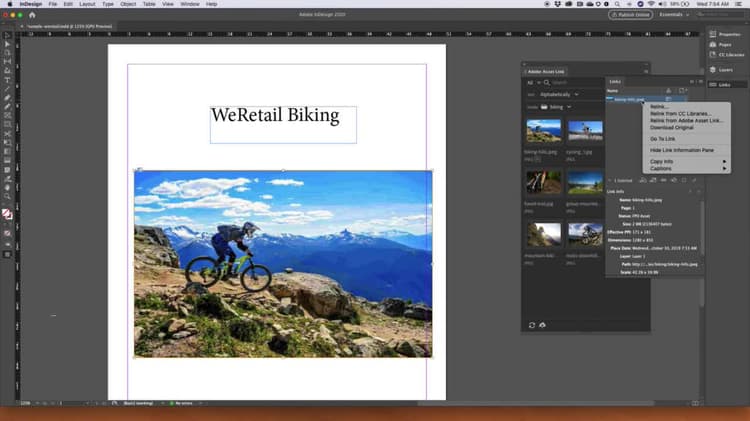Click the refresh icon in Asset Link panel
Image resolution: width=750 pixels, height=421 pixels.
coord(532,325)
